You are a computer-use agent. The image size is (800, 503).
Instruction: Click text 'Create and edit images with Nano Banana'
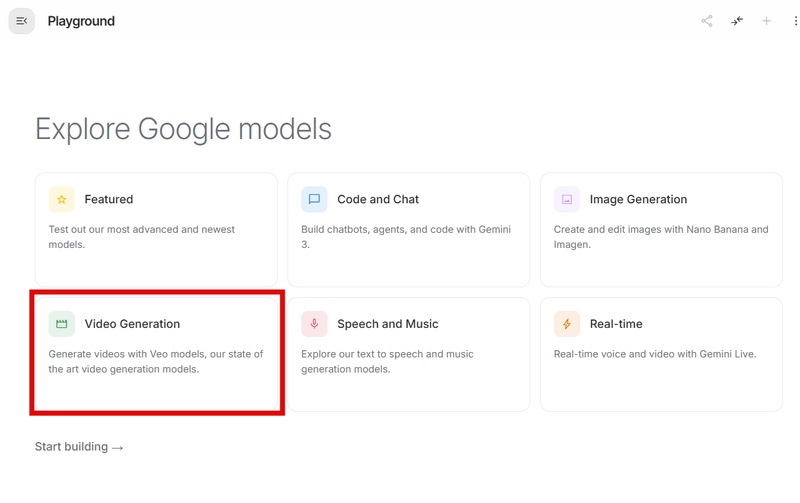click(x=651, y=230)
